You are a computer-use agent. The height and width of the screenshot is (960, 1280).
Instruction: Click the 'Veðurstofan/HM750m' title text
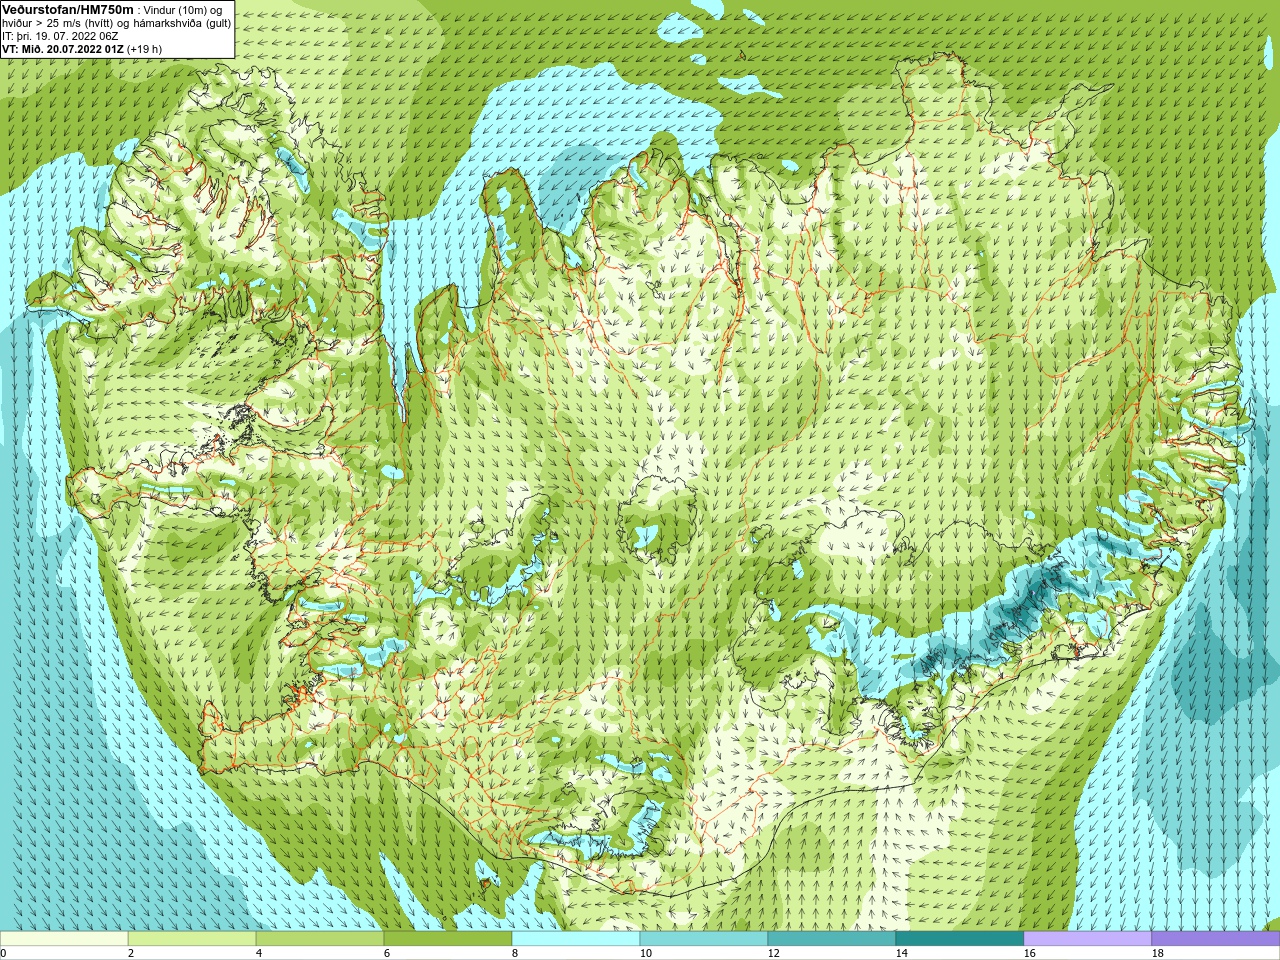tap(67, 9)
